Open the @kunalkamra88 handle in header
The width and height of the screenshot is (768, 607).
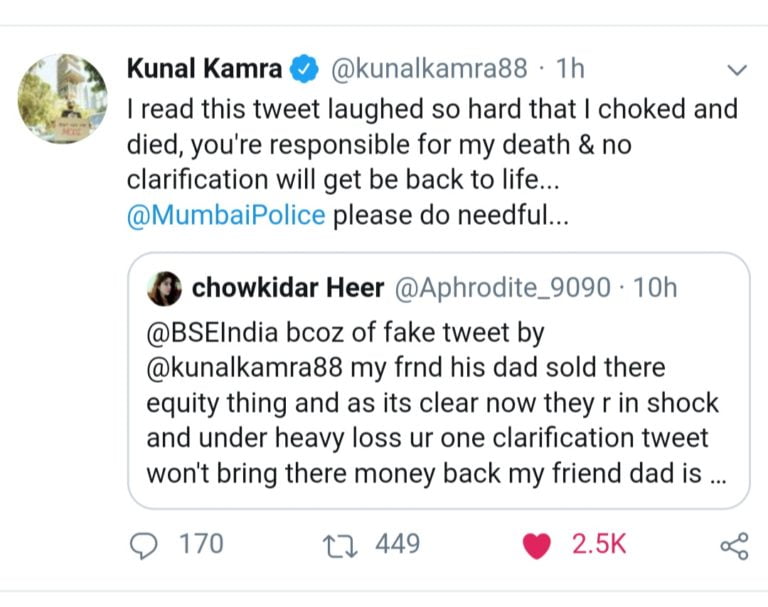(x=432, y=70)
